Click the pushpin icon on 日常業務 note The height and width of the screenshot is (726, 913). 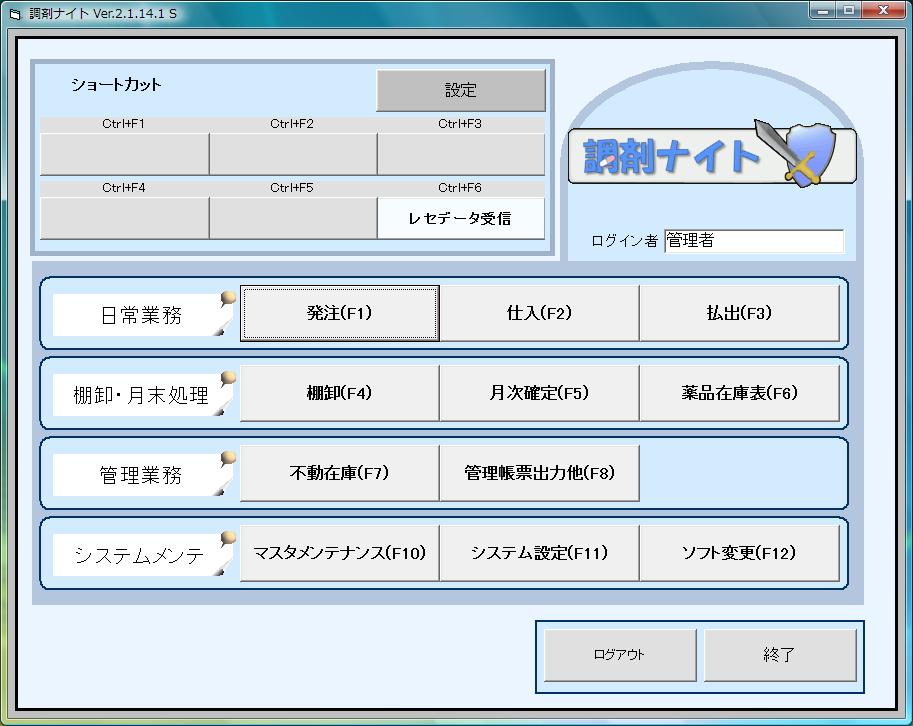click(x=228, y=299)
